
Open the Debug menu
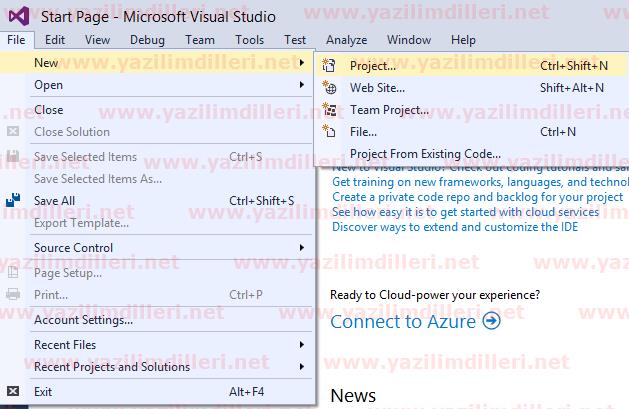[x=146, y=40]
